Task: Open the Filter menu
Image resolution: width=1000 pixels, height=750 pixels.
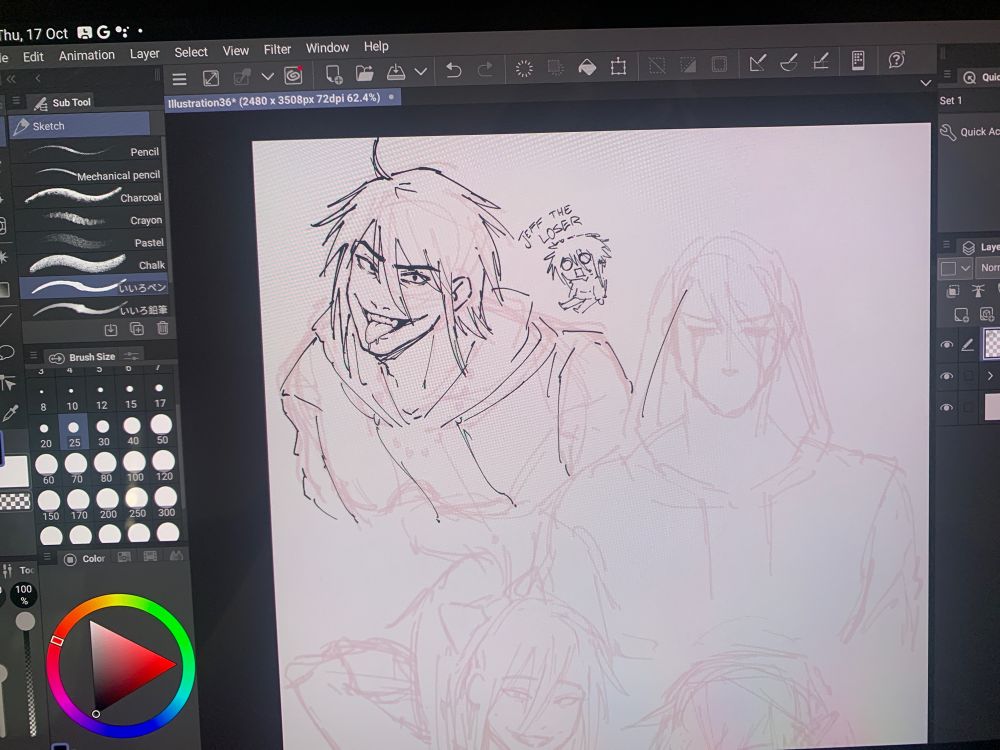Action: coord(277,49)
